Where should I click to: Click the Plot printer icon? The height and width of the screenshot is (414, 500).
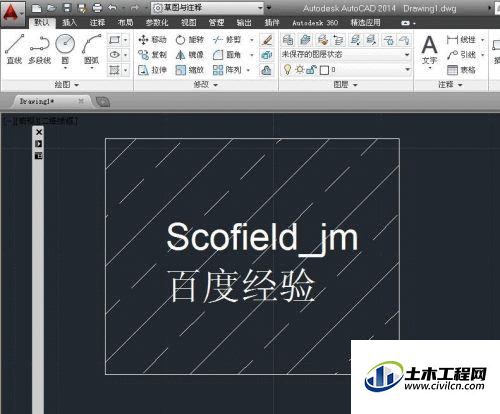97,8
